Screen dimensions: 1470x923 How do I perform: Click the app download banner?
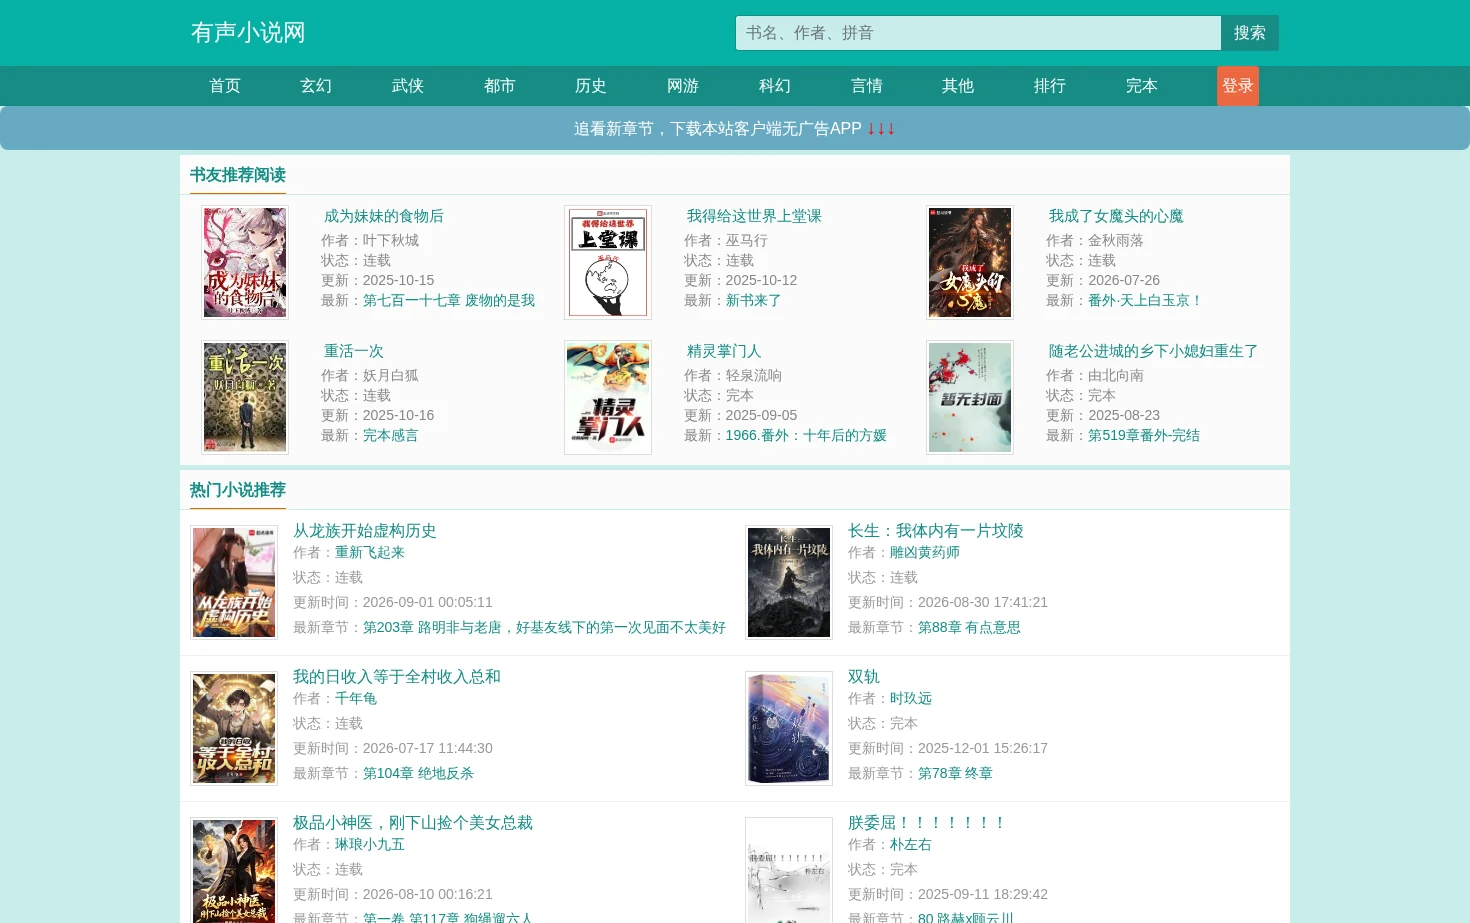(x=735, y=129)
